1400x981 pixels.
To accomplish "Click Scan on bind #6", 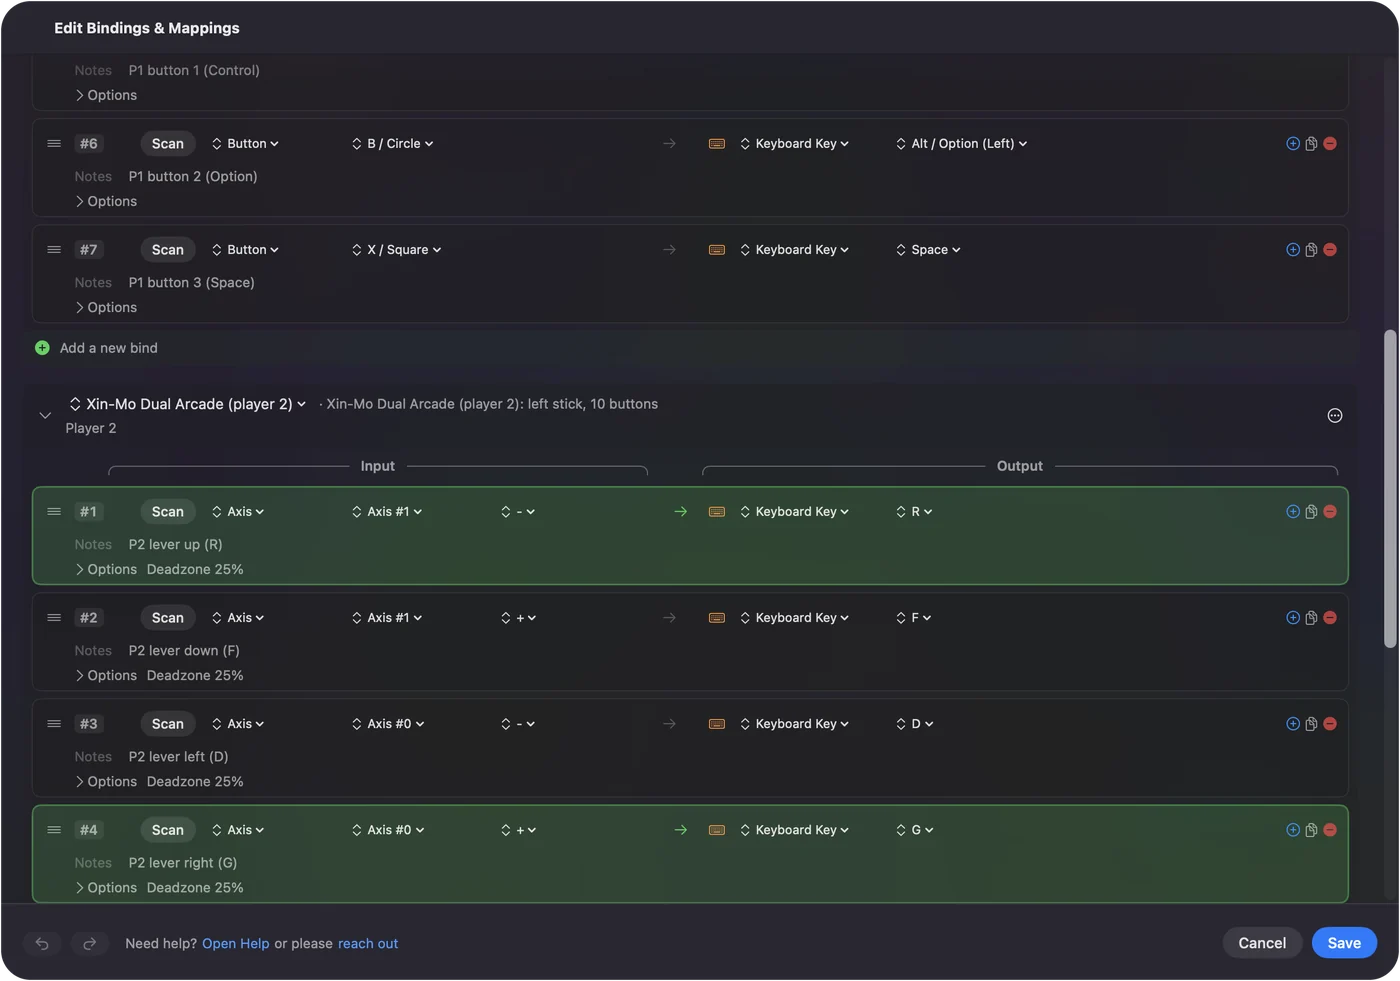I will pos(168,144).
